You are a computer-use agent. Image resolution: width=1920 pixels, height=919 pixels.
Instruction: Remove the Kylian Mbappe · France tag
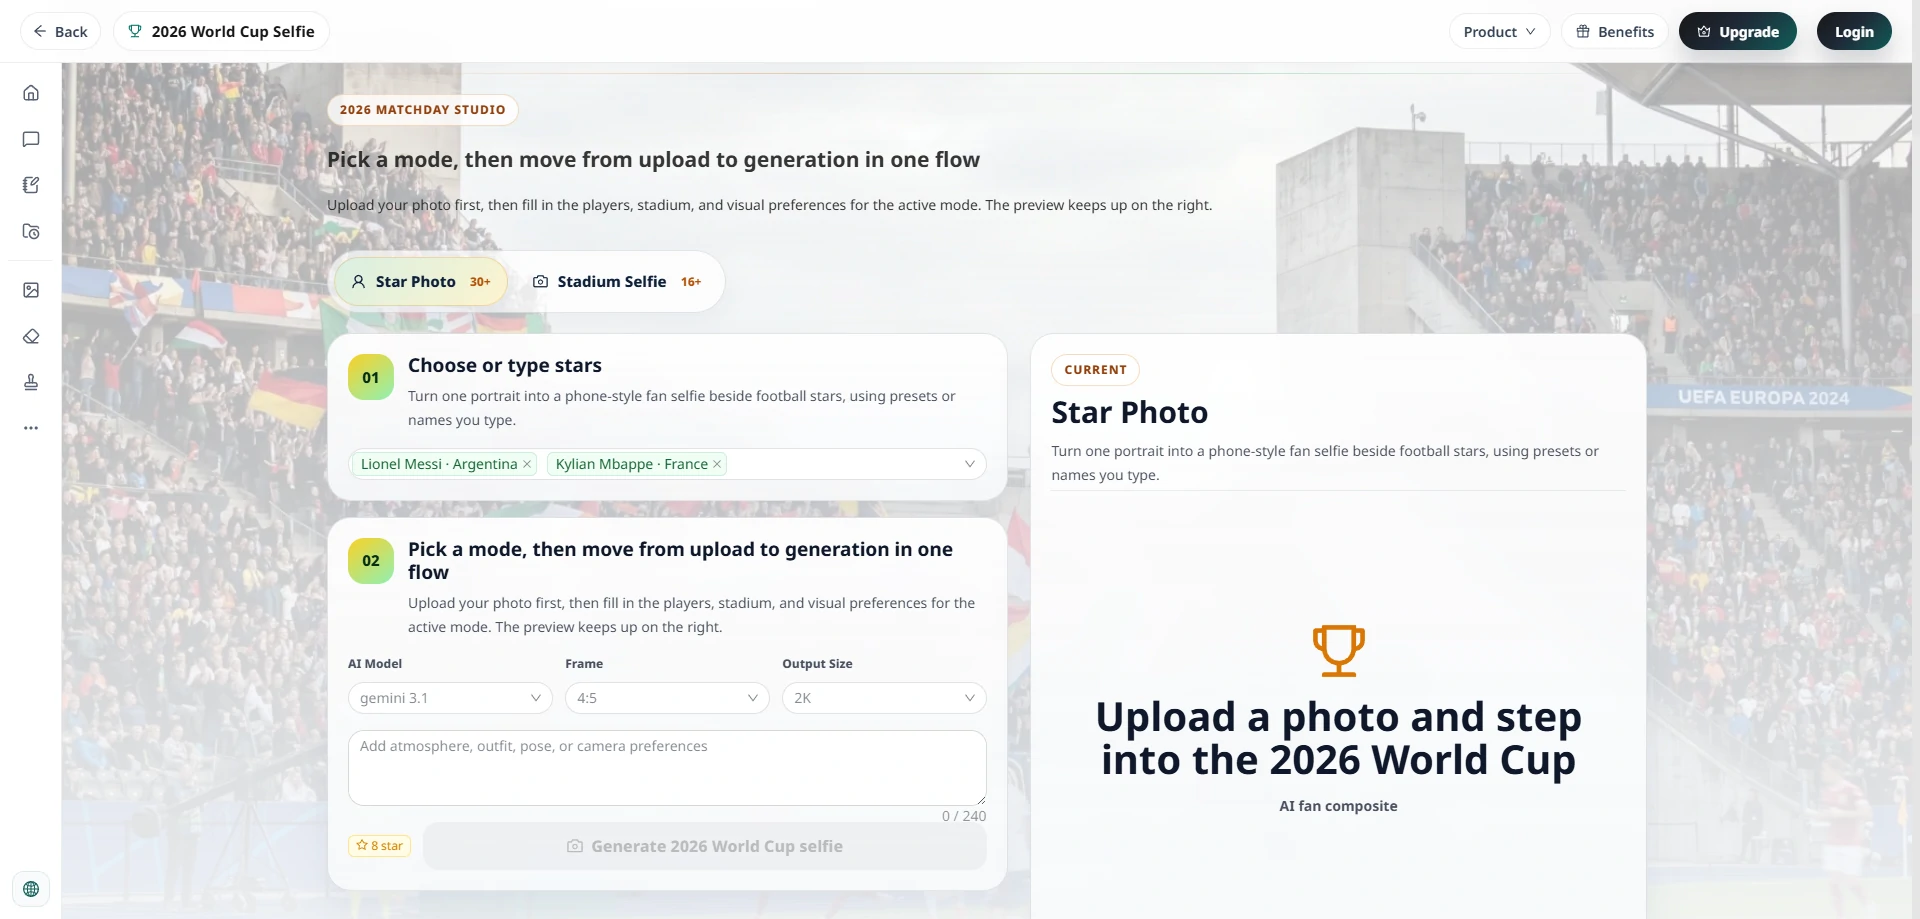pyautogui.click(x=717, y=464)
